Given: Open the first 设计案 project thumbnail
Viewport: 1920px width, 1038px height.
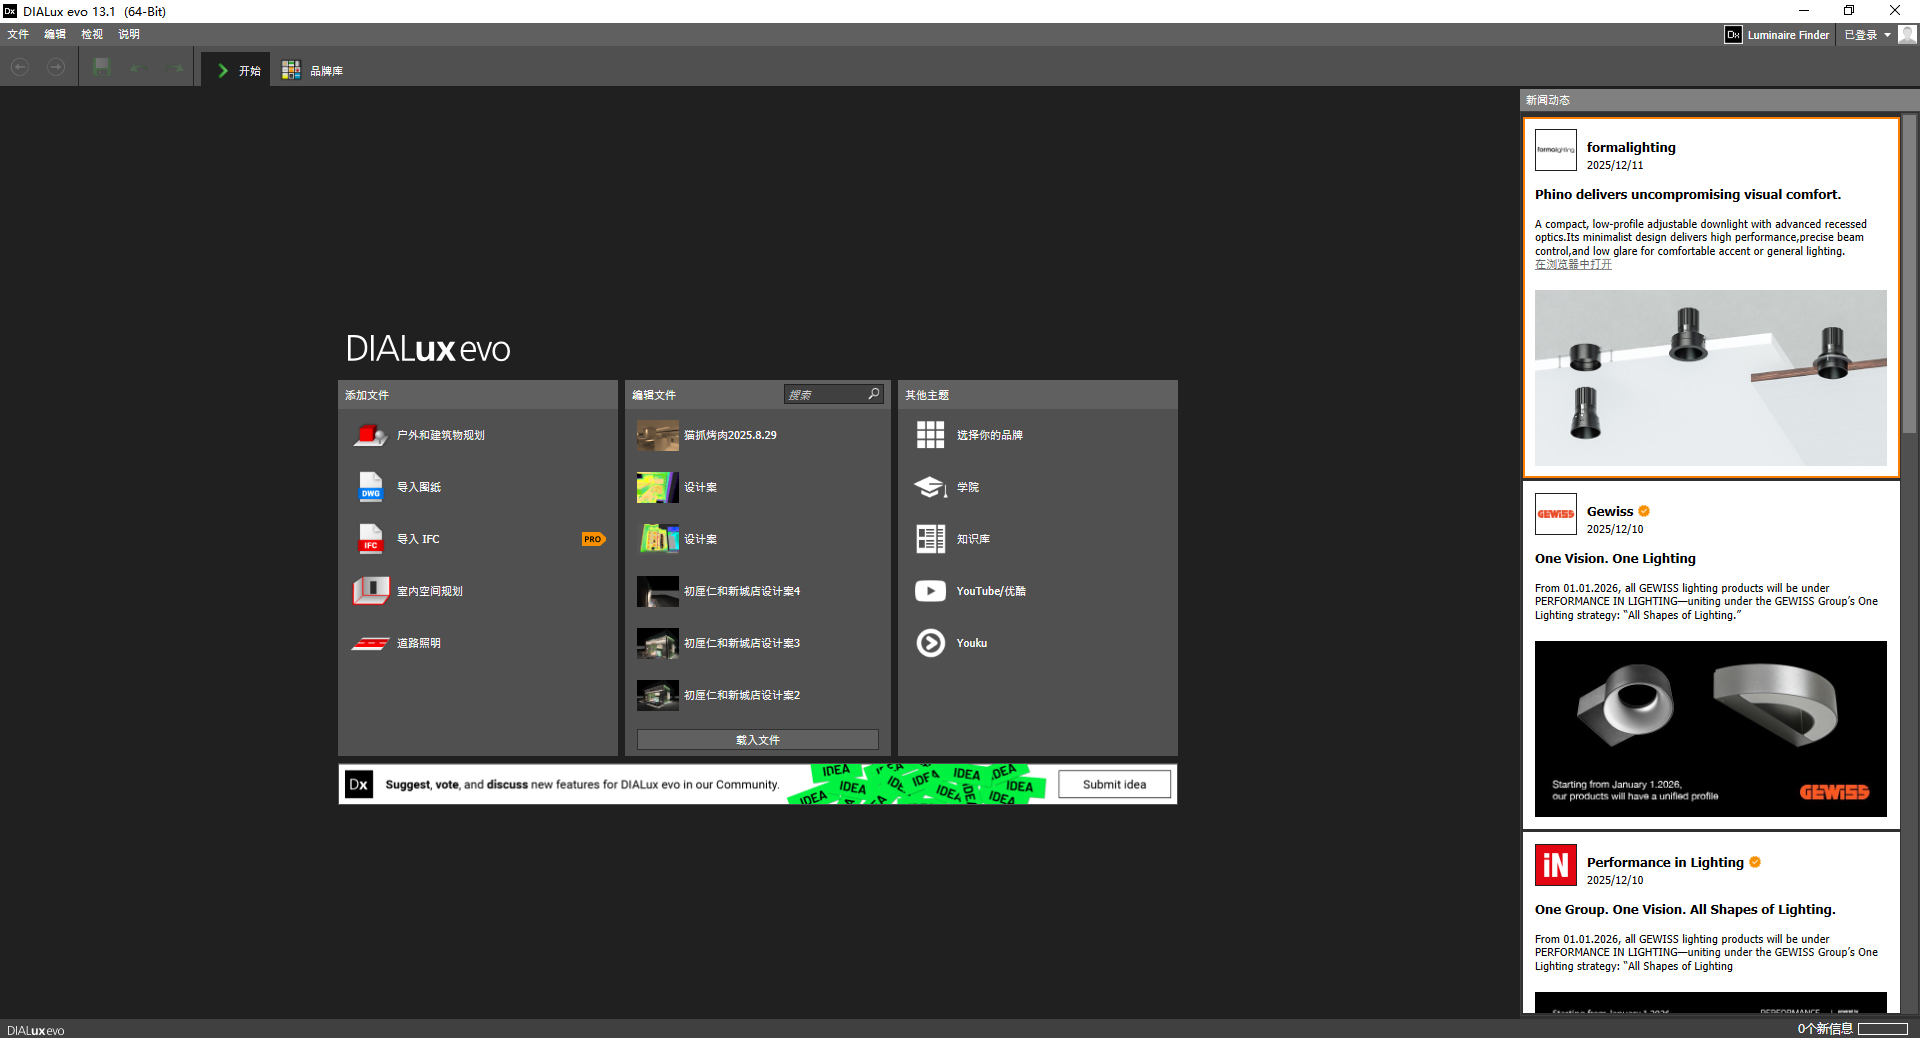Looking at the screenshot, I should 657,487.
